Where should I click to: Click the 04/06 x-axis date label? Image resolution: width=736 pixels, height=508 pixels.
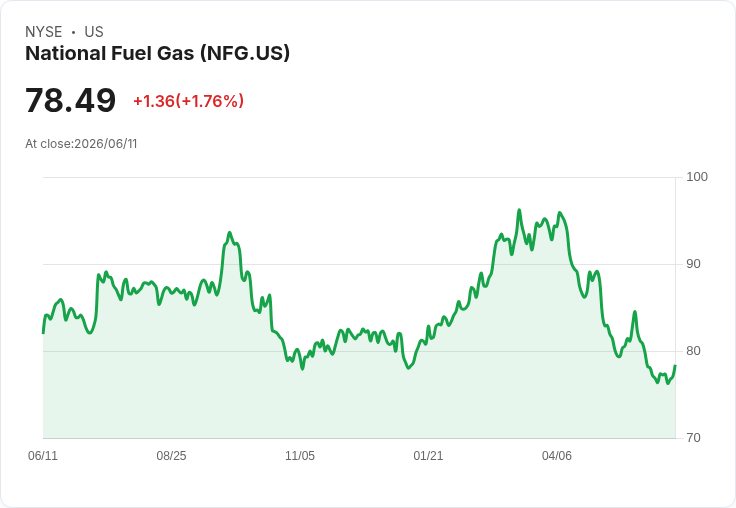(557, 456)
